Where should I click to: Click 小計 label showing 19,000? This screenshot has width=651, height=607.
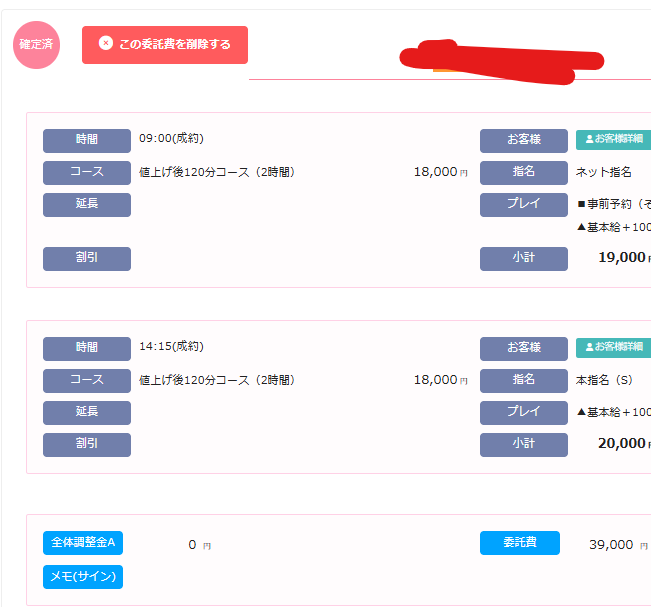(x=523, y=258)
